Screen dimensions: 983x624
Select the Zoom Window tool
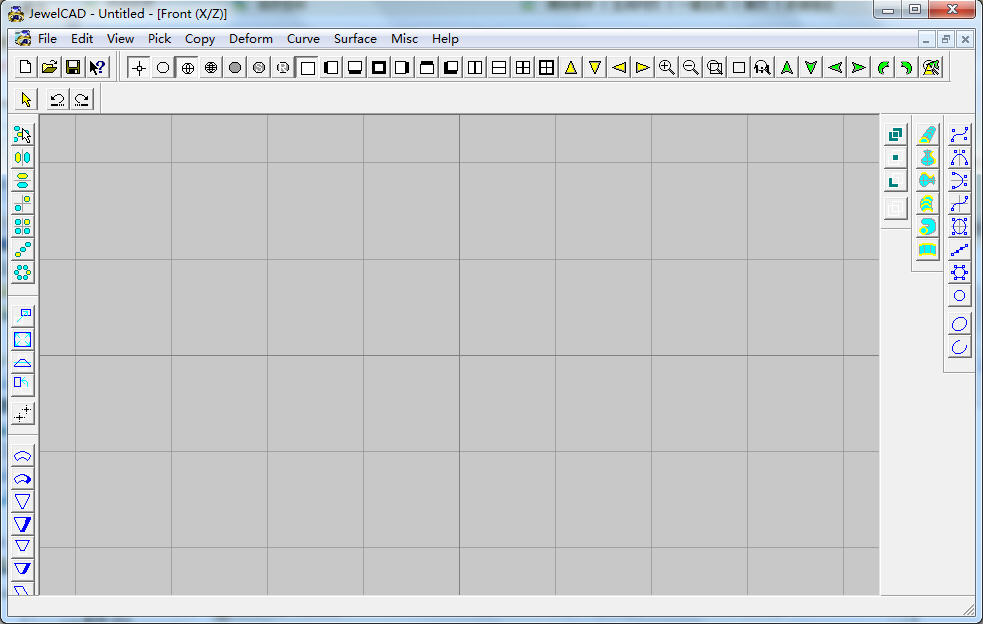[714, 67]
